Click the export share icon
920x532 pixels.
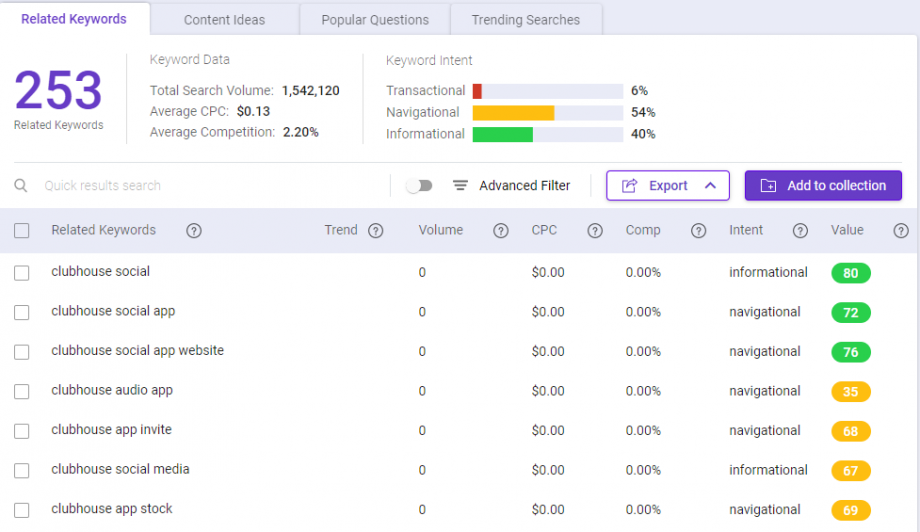[629, 185]
